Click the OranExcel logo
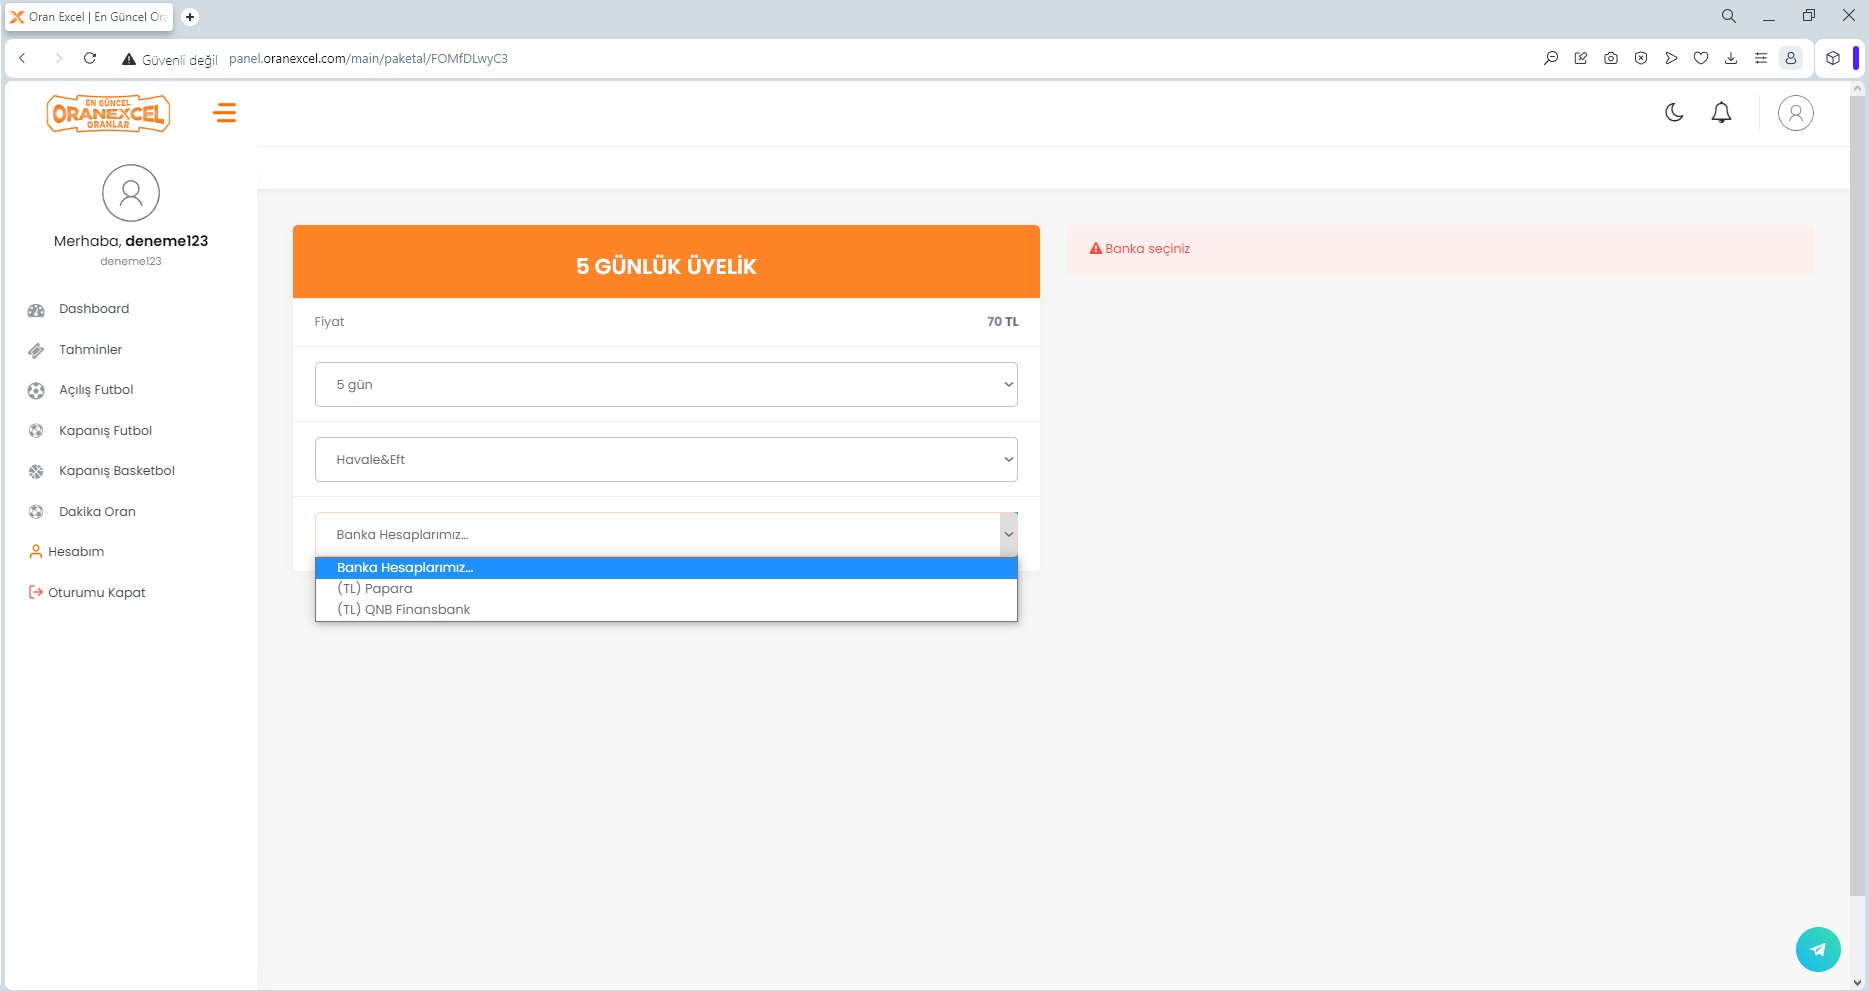The image size is (1869, 991). click(108, 113)
